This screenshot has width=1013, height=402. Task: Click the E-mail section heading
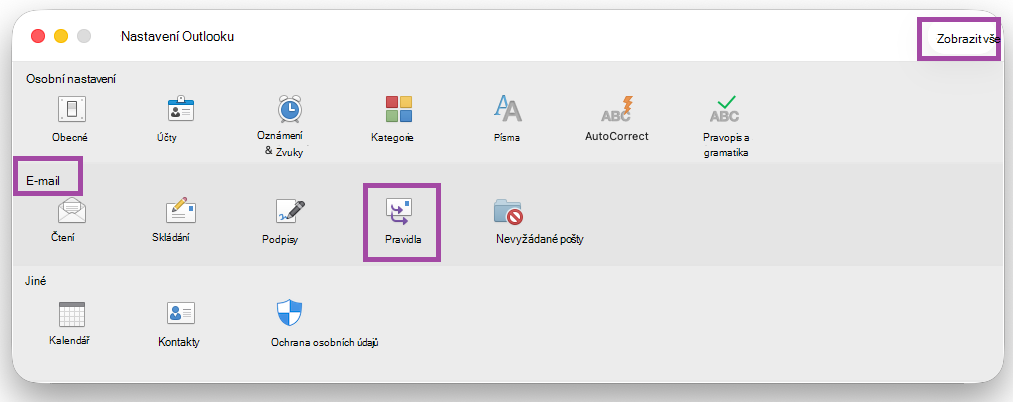43,181
